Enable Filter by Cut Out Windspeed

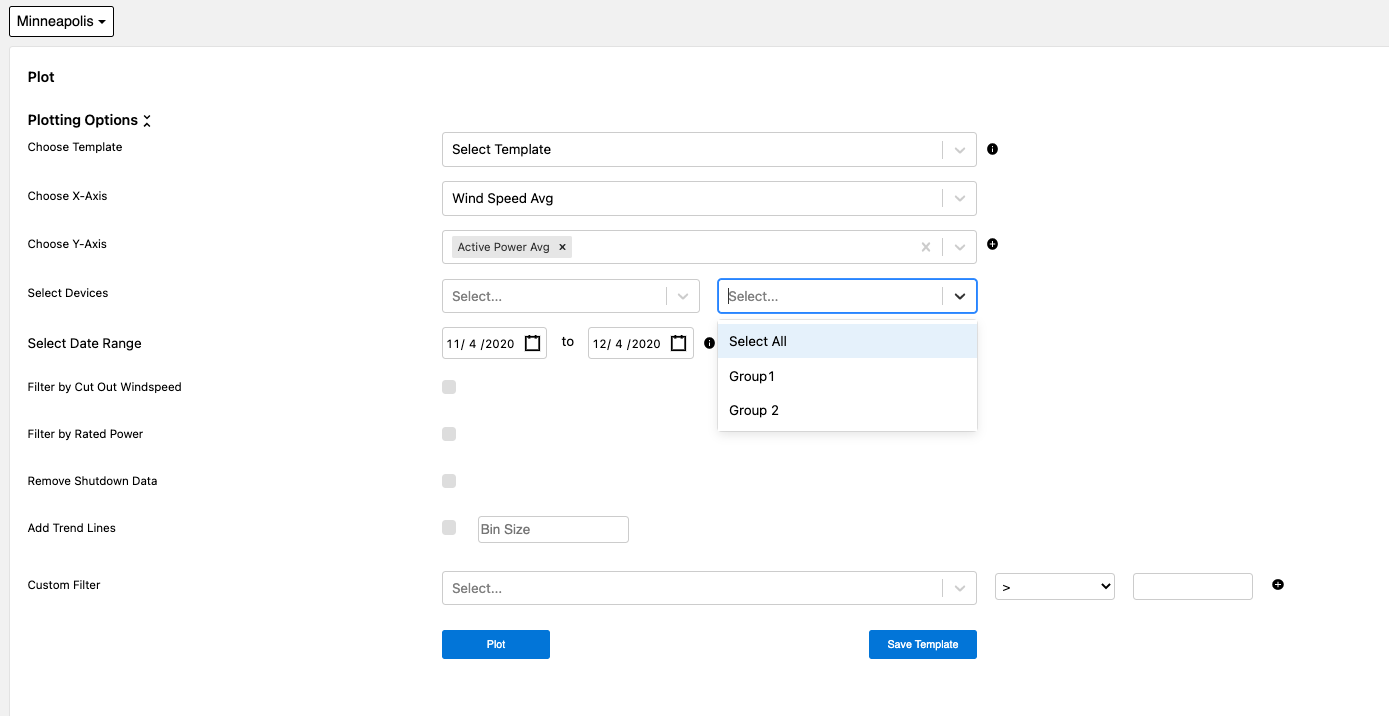click(x=449, y=387)
